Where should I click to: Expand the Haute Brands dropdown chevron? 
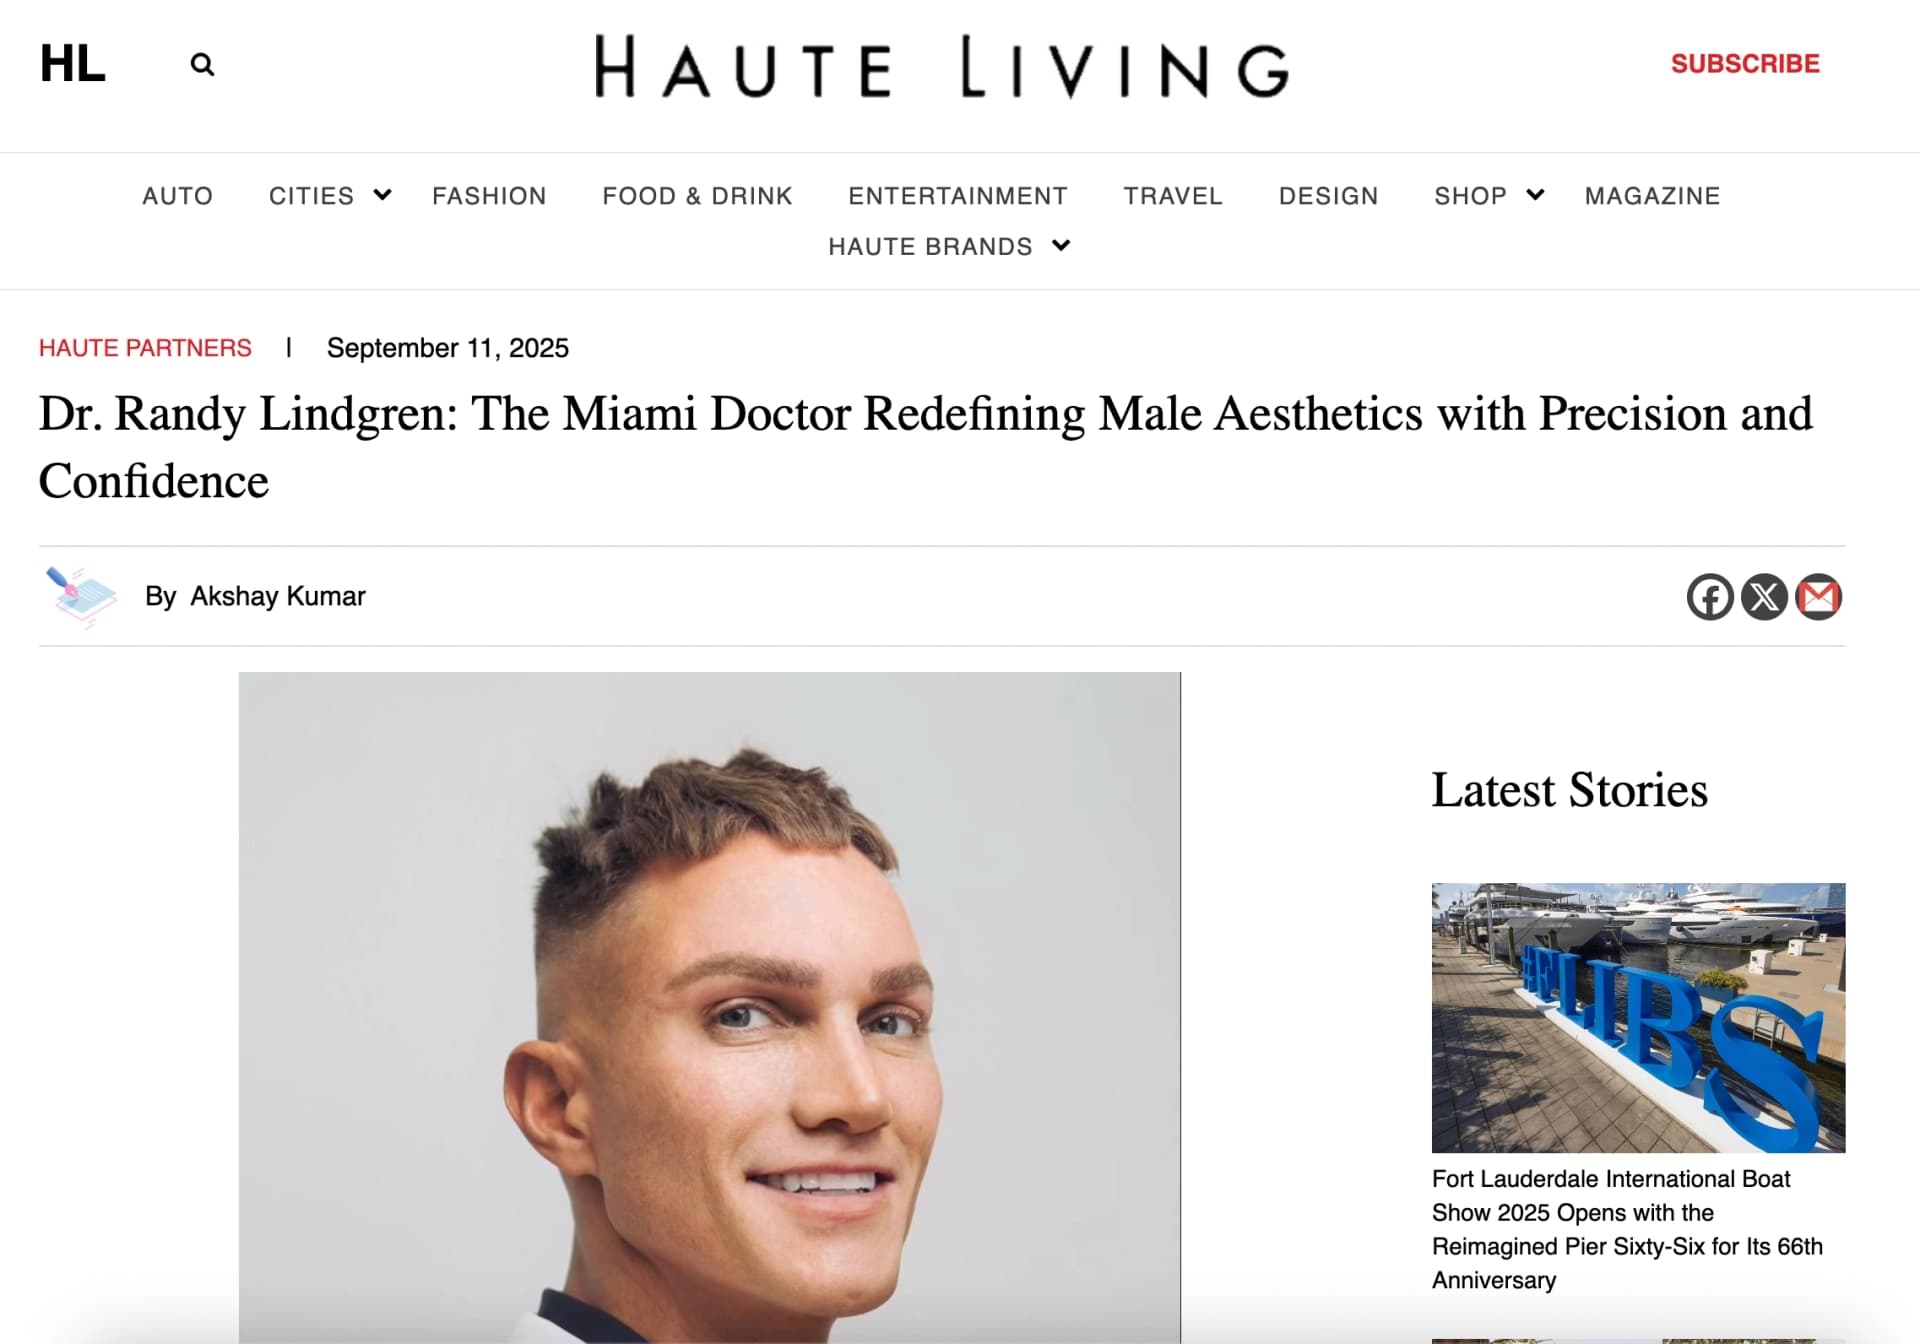[1061, 245]
